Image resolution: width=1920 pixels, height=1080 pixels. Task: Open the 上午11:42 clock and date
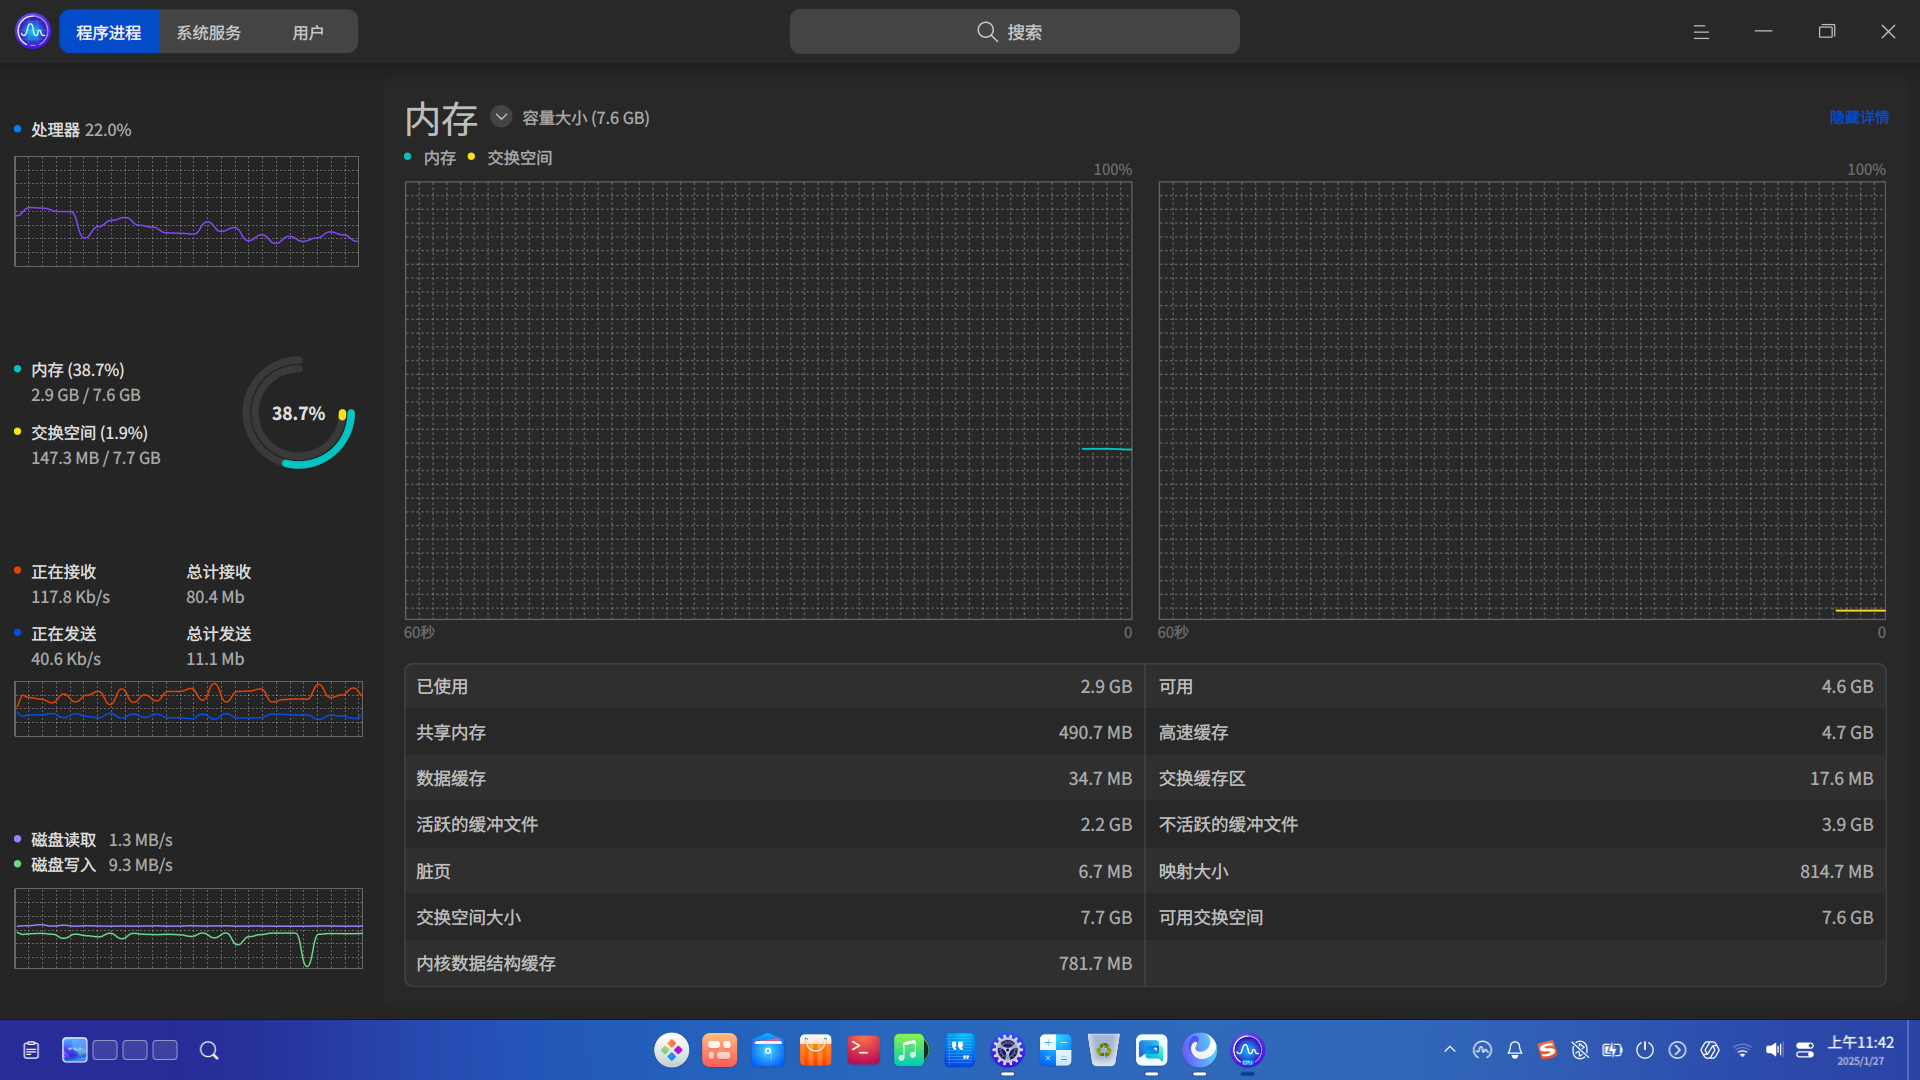(1861, 1050)
